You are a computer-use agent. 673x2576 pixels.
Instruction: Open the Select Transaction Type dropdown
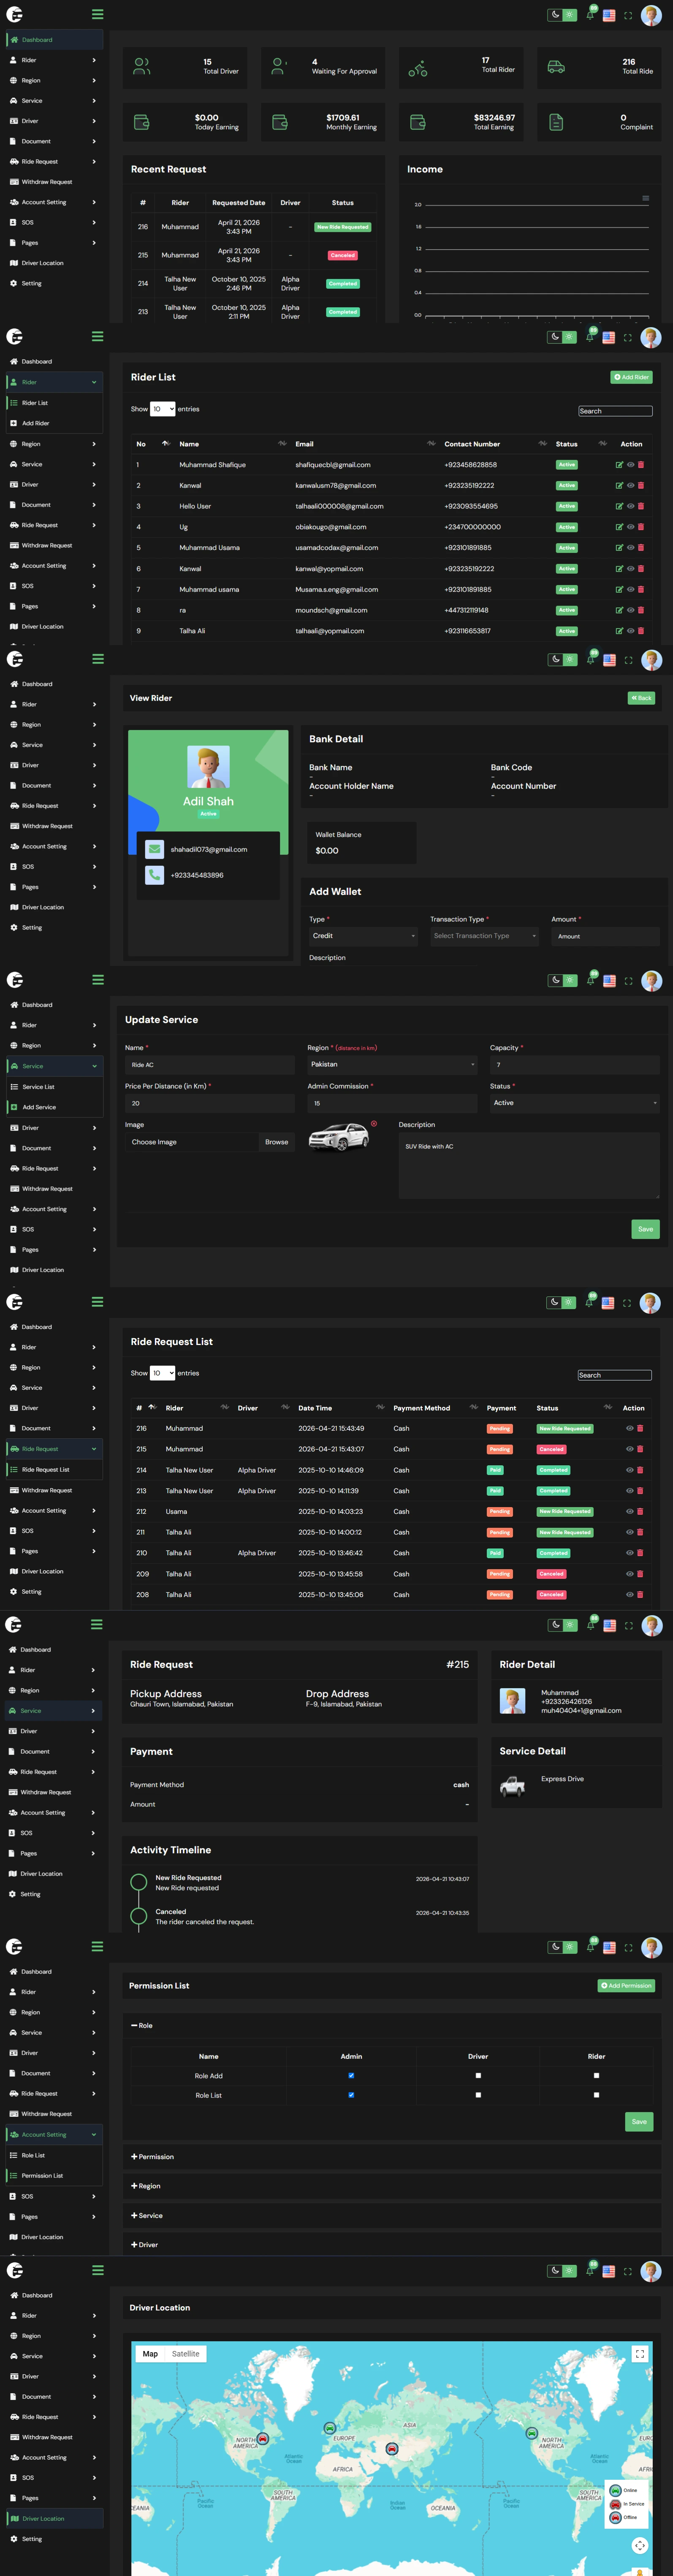tap(485, 936)
